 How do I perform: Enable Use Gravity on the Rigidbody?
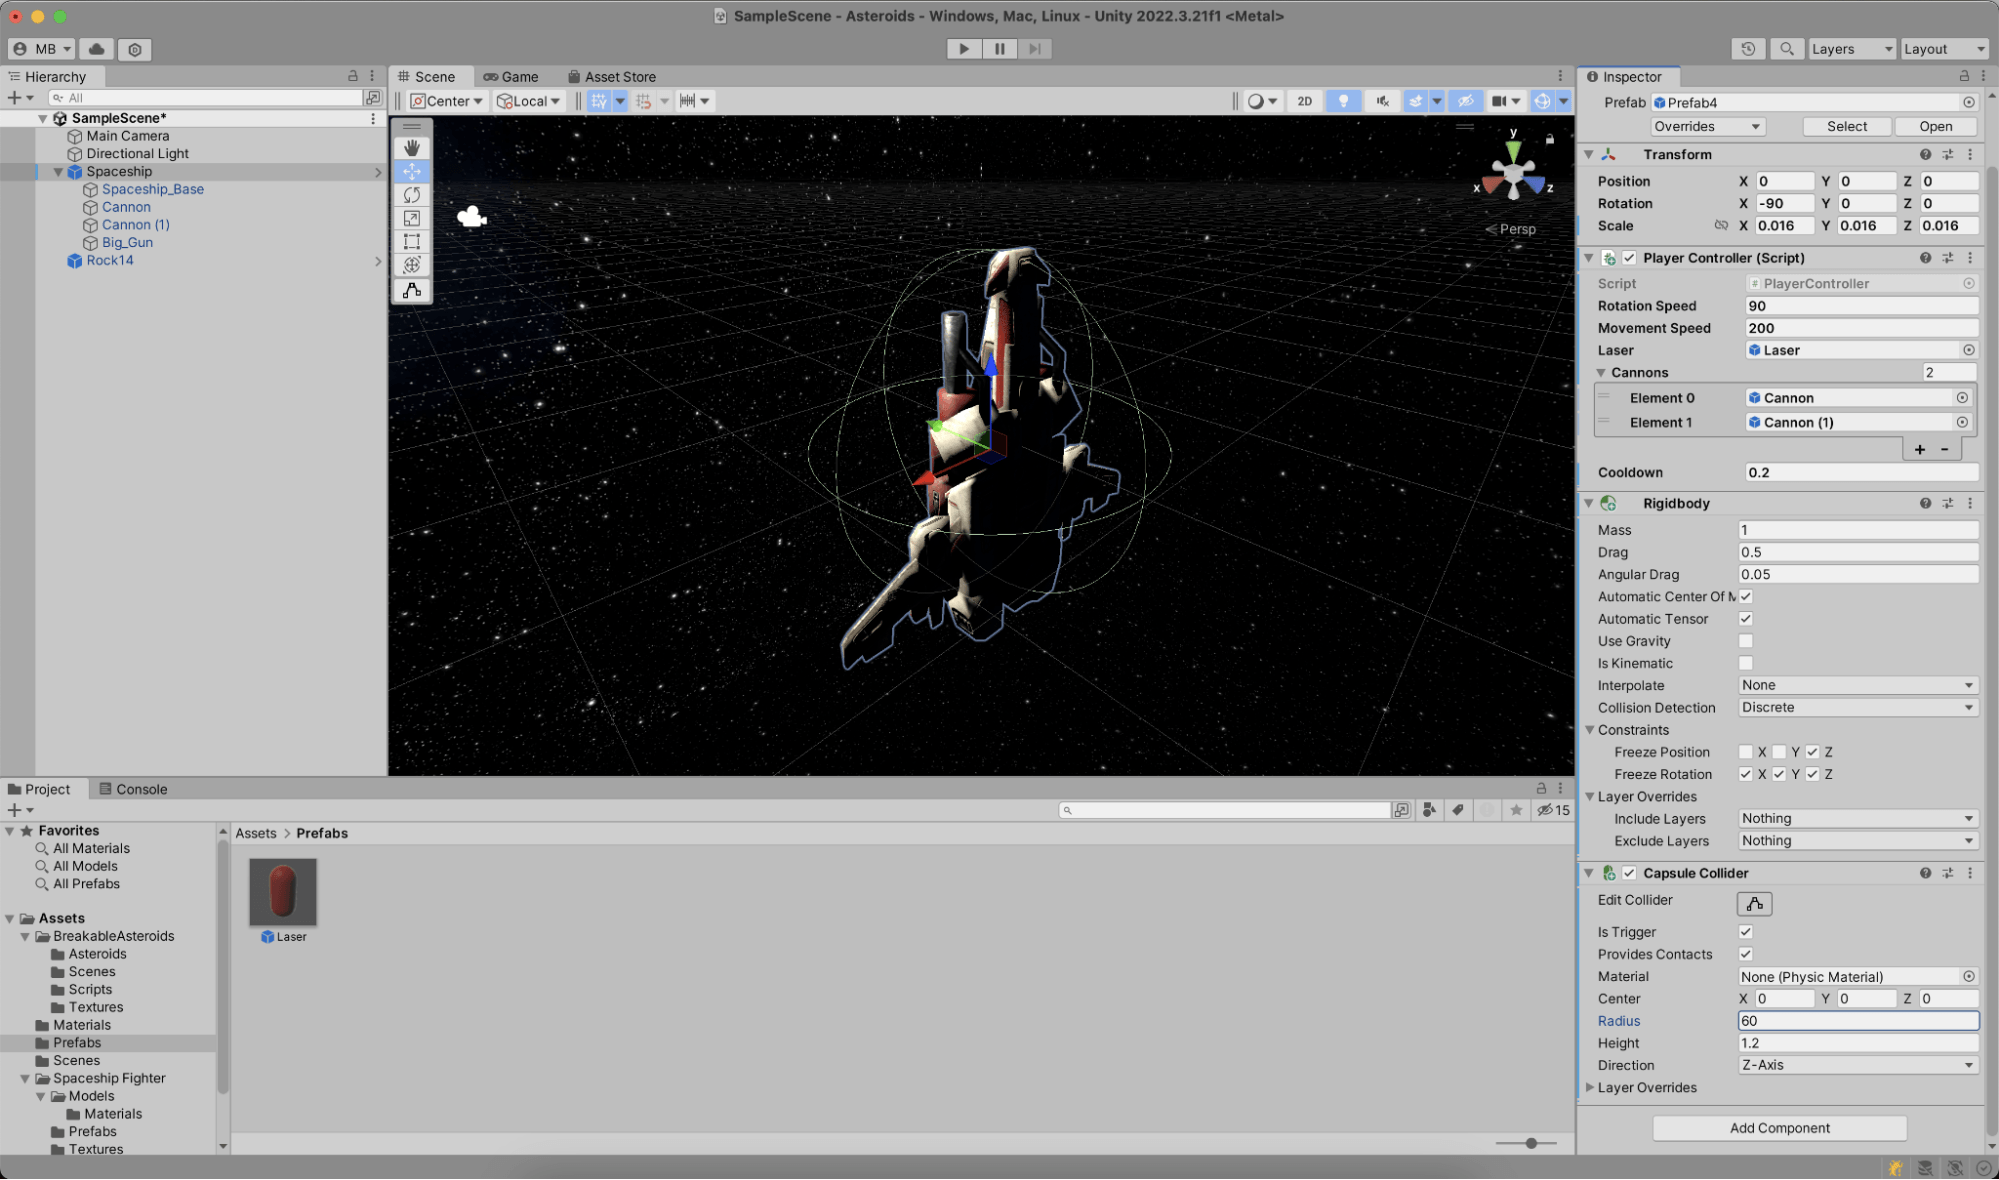tap(1746, 640)
